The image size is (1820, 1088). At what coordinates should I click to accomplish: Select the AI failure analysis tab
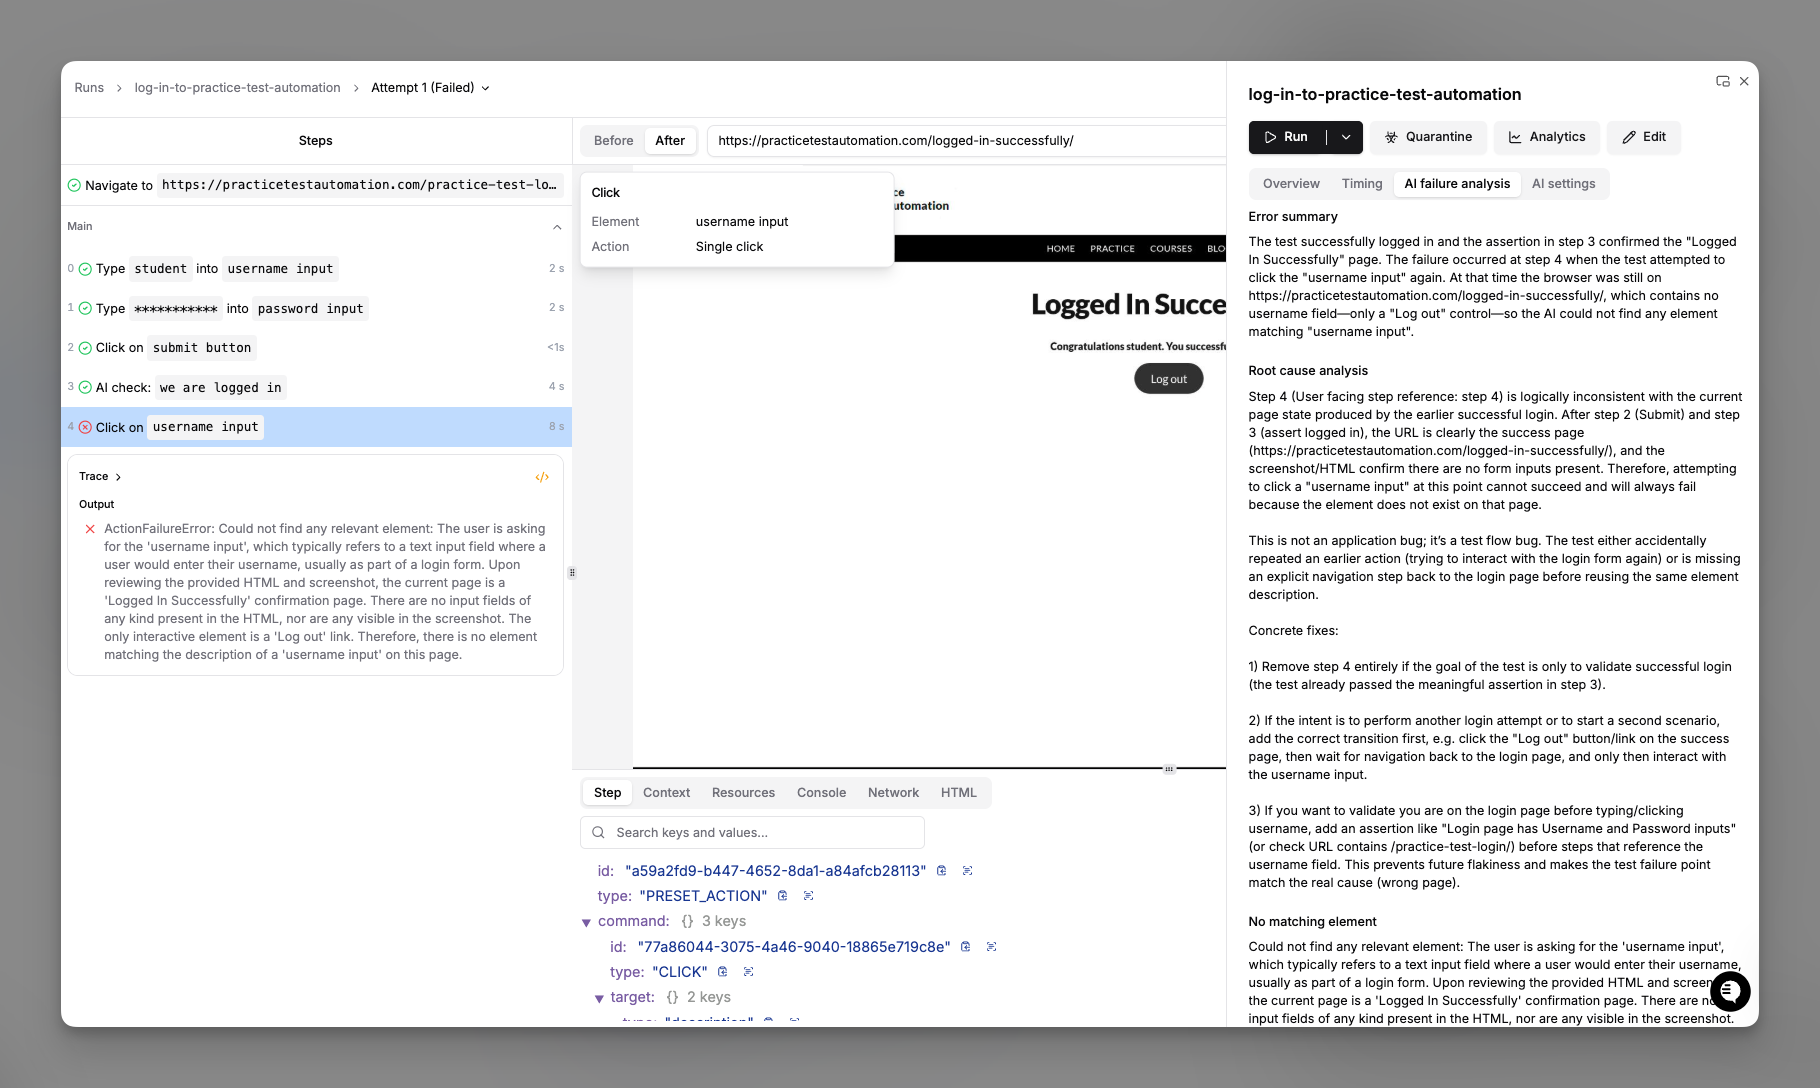(1457, 184)
